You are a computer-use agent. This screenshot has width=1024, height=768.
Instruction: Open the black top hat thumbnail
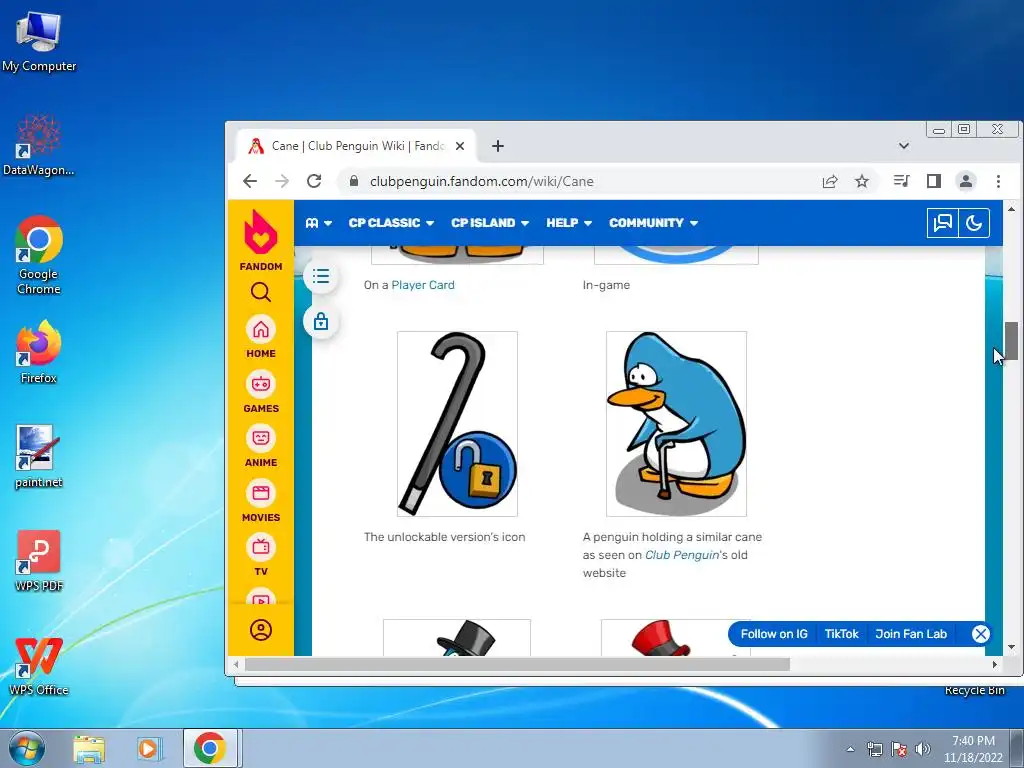click(x=456, y=637)
